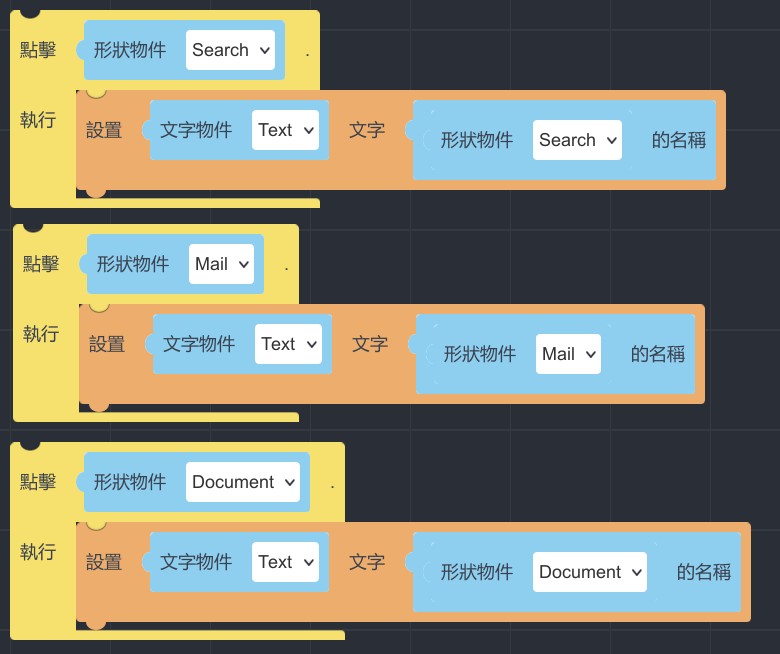780x654 pixels.
Task: Open the Text dropdown in the Mail handler row
Action: (288, 344)
